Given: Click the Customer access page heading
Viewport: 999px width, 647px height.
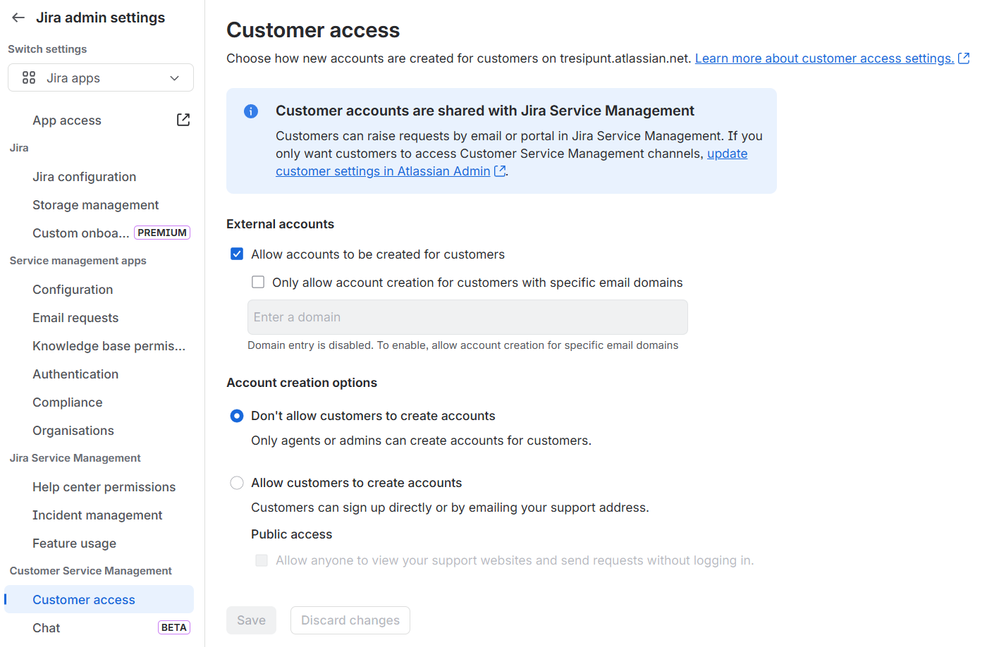Looking at the screenshot, I should pyautogui.click(x=313, y=30).
